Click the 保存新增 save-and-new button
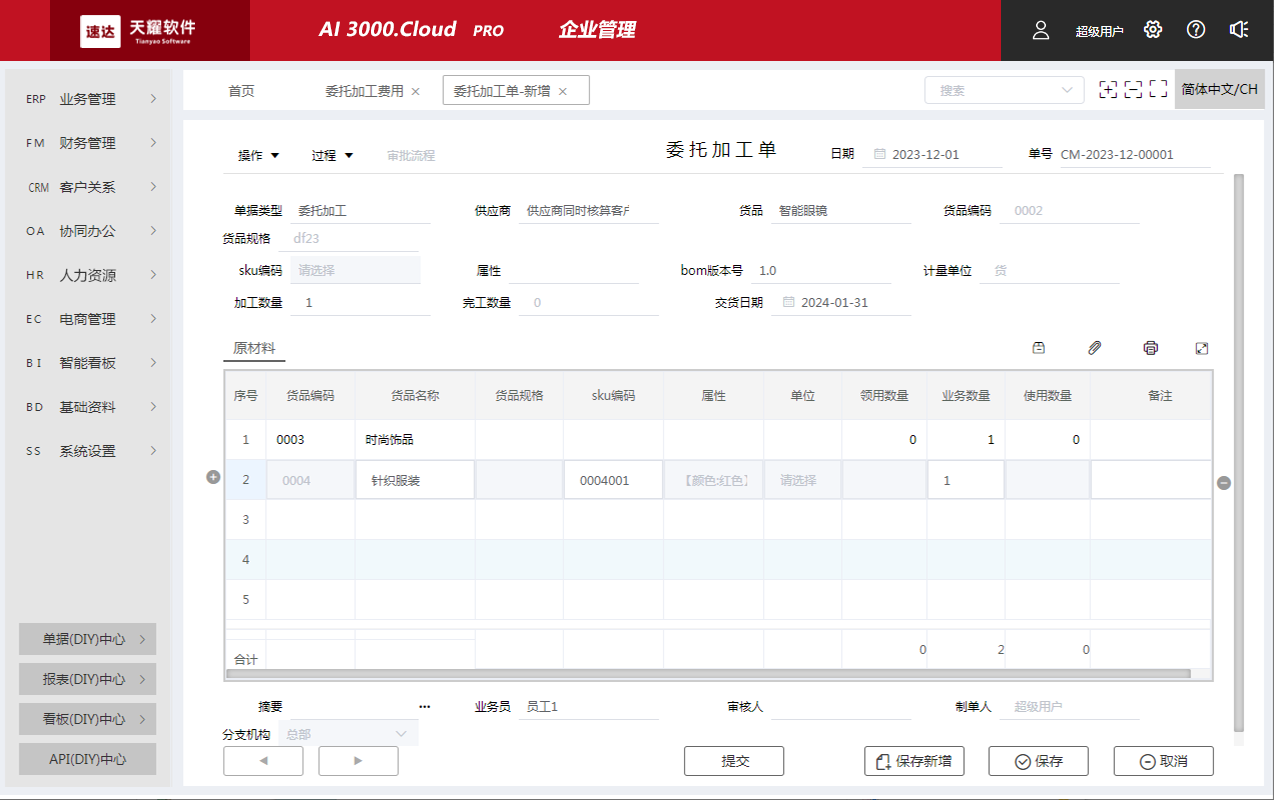Viewport: 1274px width, 800px height. pyautogui.click(x=913, y=761)
